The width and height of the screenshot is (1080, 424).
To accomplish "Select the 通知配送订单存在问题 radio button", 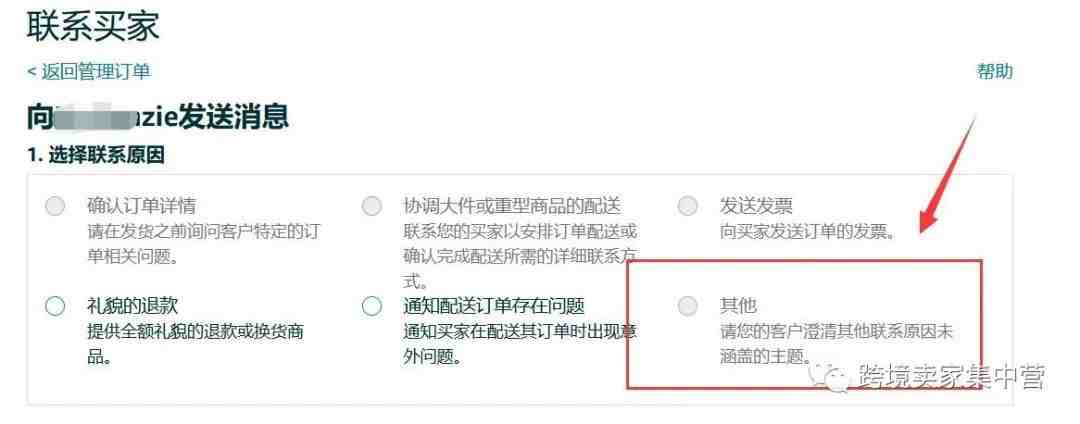I will coord(371,306).
